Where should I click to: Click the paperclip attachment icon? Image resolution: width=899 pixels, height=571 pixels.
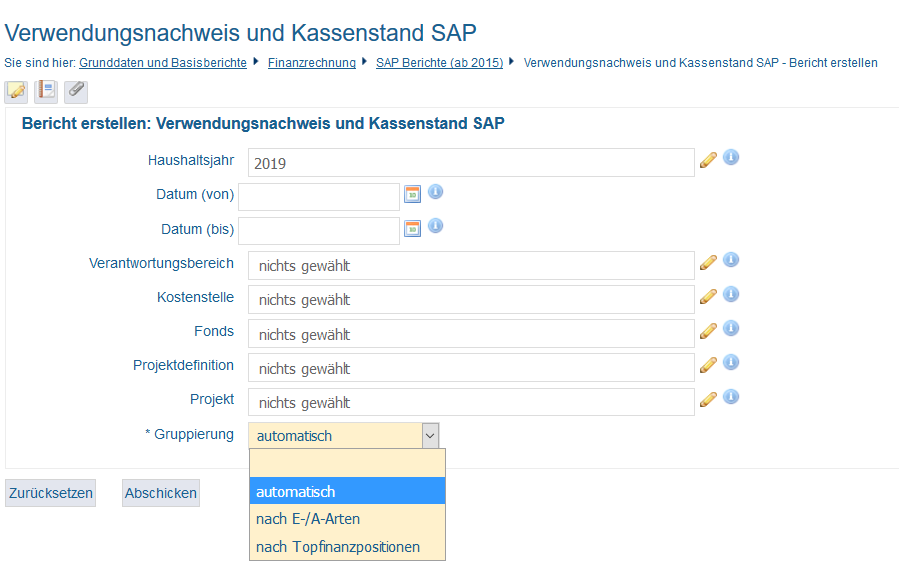(76, 92)
